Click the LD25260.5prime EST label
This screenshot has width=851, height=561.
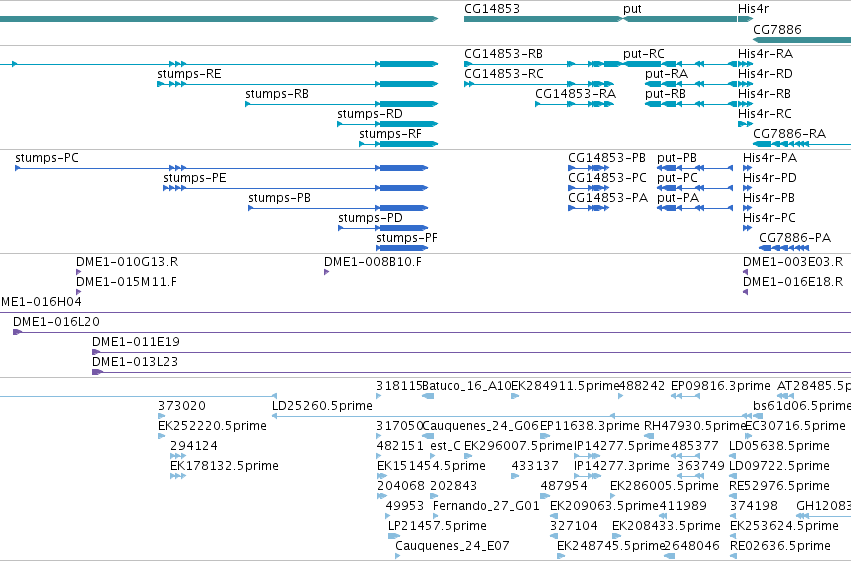322,406
